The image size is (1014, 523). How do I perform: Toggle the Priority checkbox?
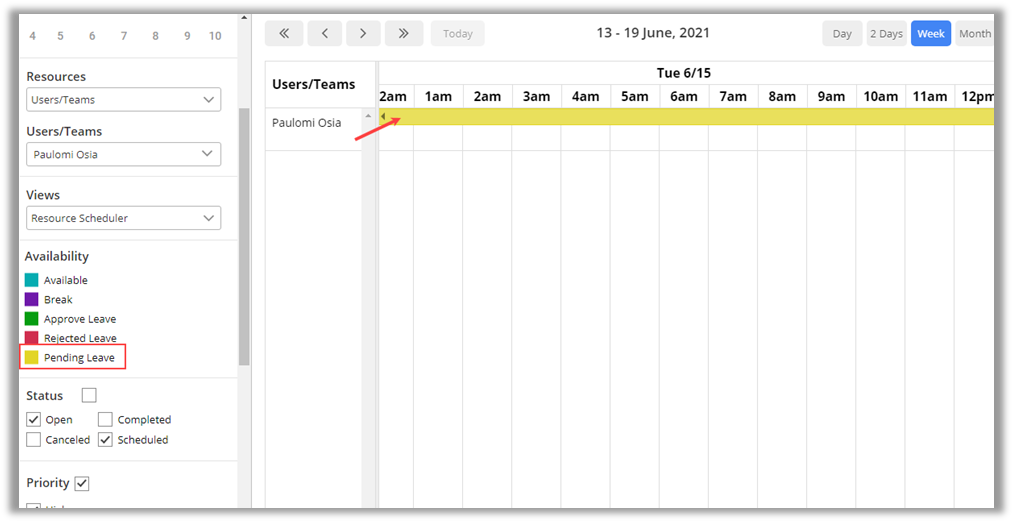(x=82, y=483)
